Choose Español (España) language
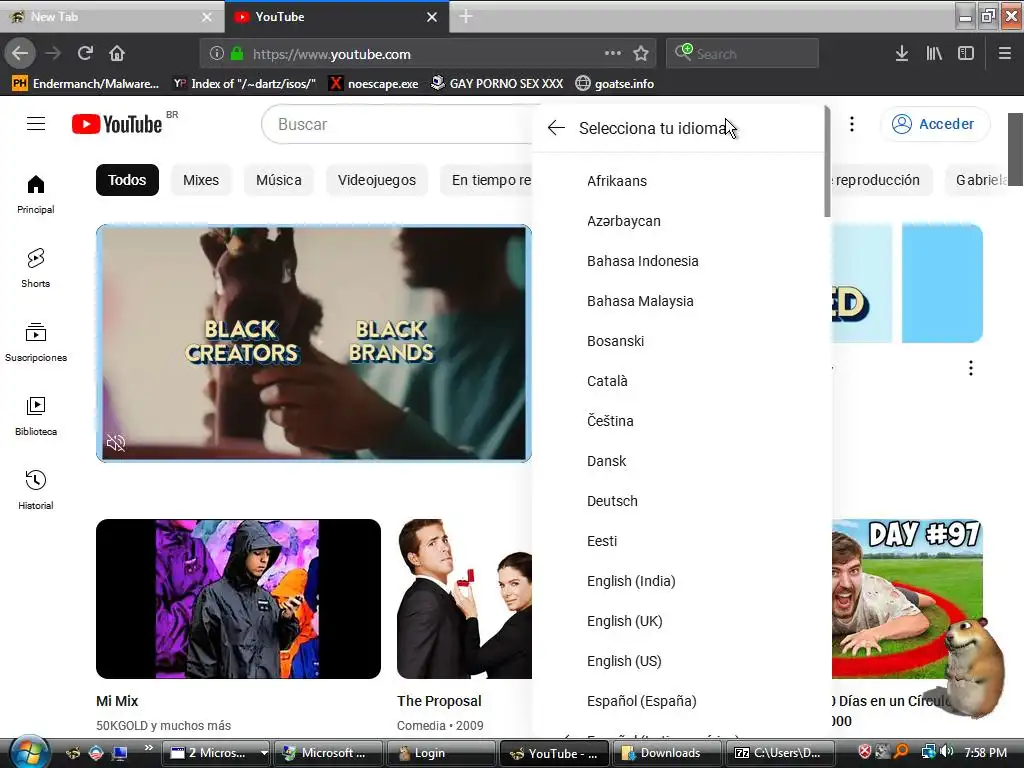Viewport: 1024px width, 768px height. (679, 701)
